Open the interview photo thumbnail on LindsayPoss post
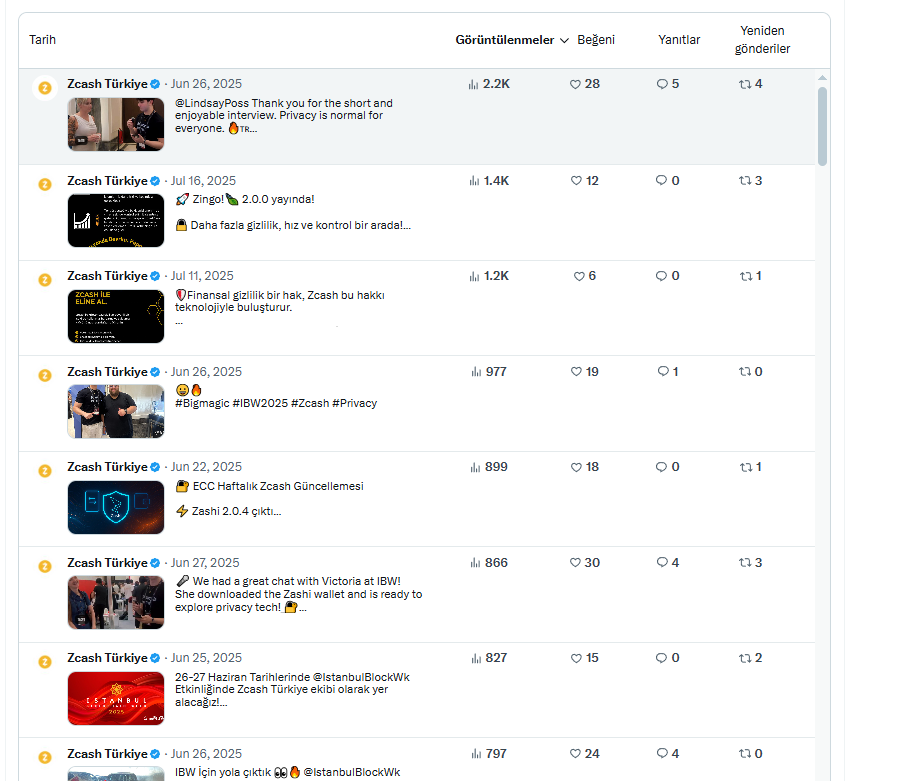 click(116, 124)
